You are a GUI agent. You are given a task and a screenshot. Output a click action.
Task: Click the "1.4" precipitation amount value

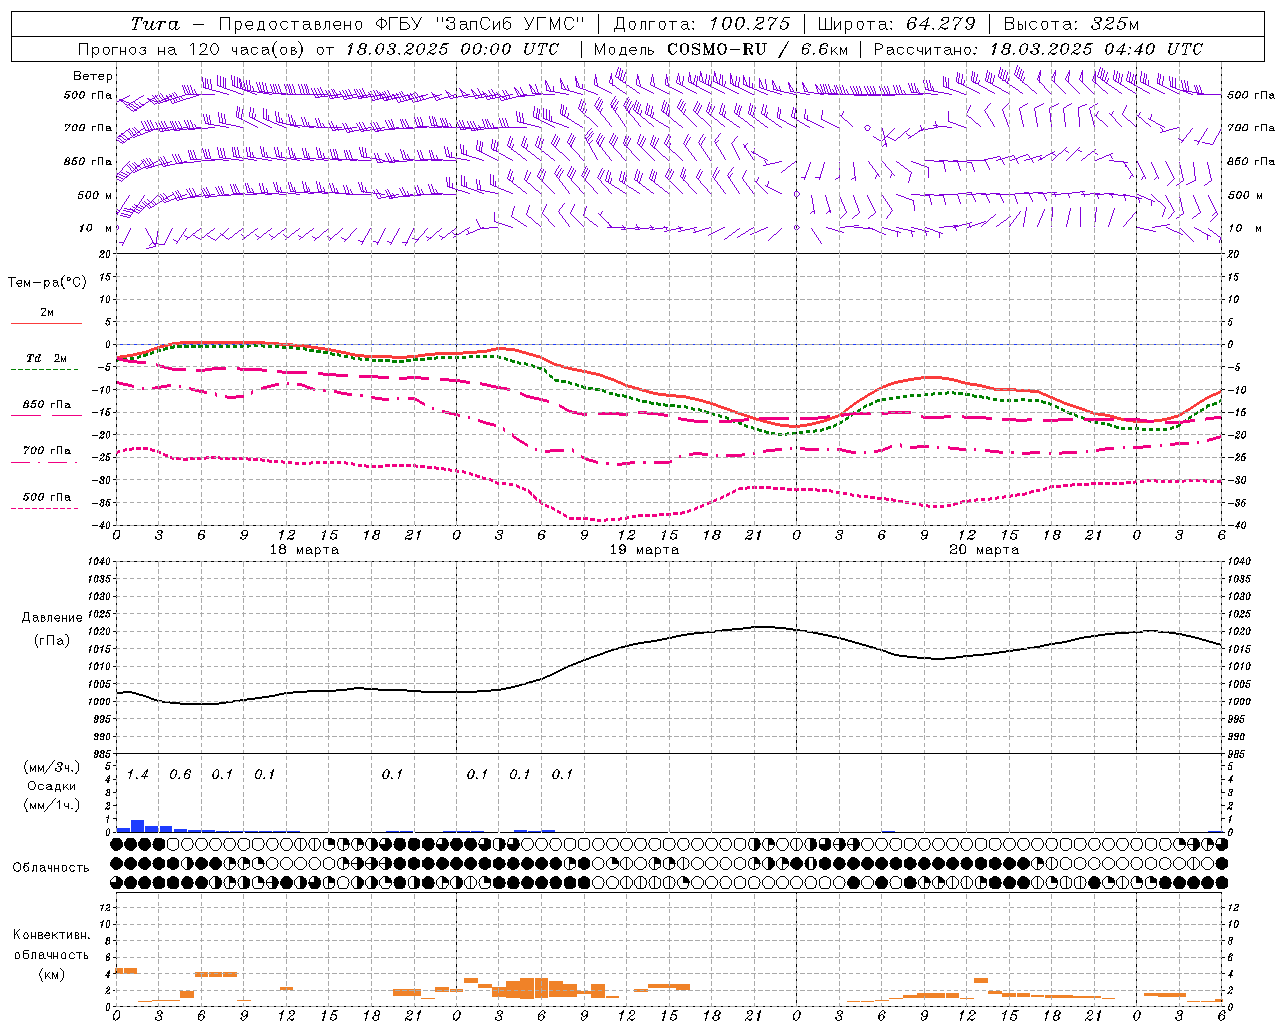click(138, 775)
